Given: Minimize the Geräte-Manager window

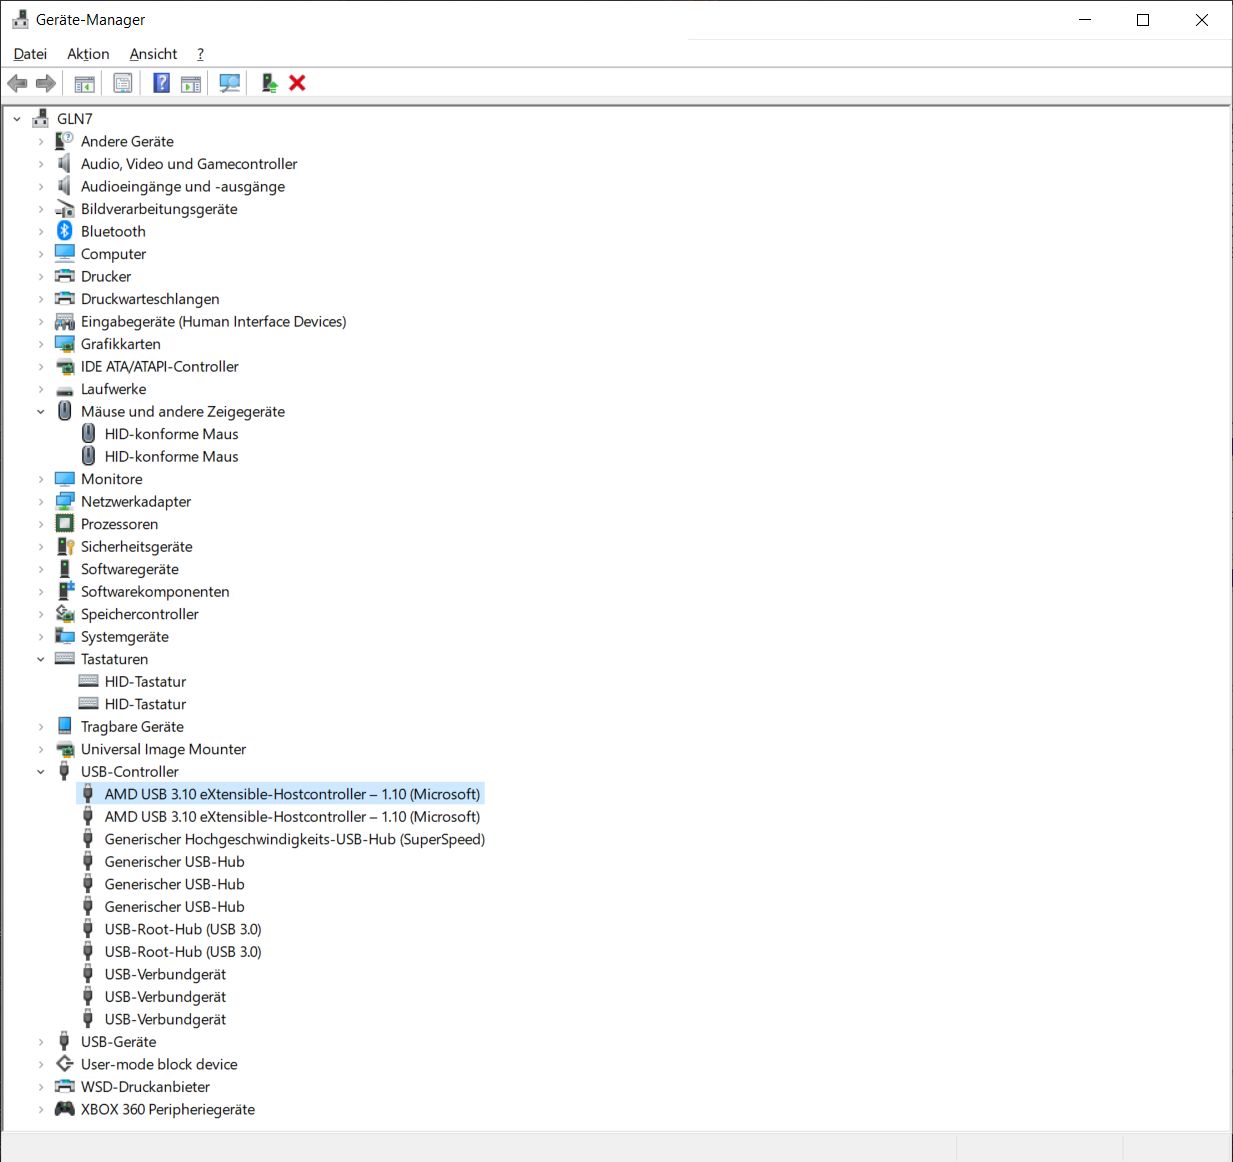Looking at the screenshot, I should tap(1085, 20).
